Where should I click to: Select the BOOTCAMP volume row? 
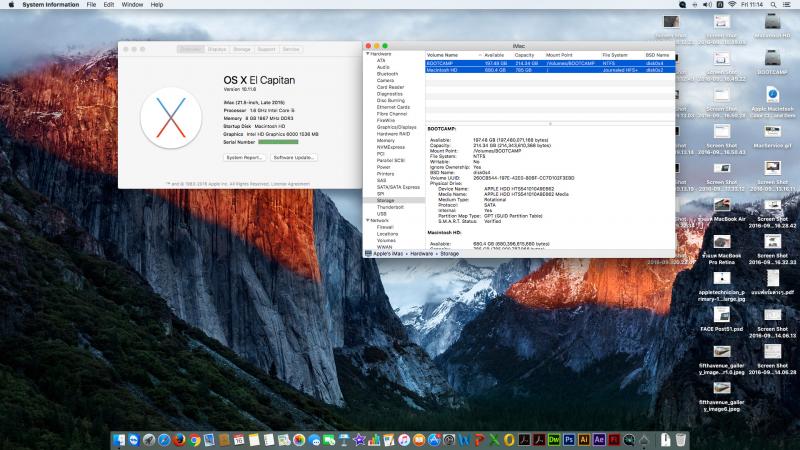(550, 63)
